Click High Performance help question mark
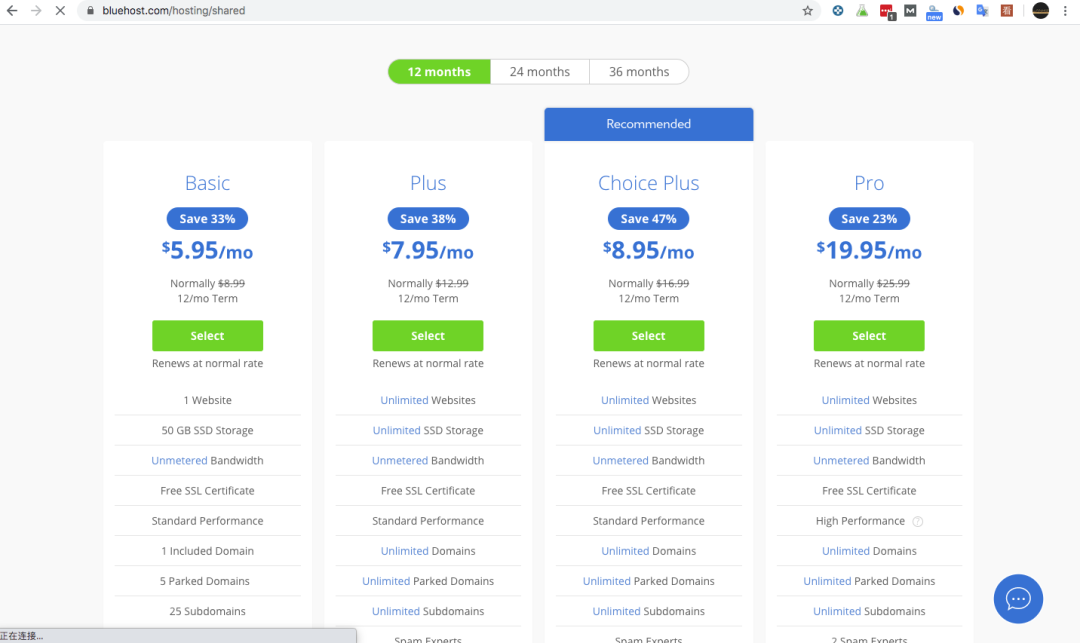 pos(917,522)
